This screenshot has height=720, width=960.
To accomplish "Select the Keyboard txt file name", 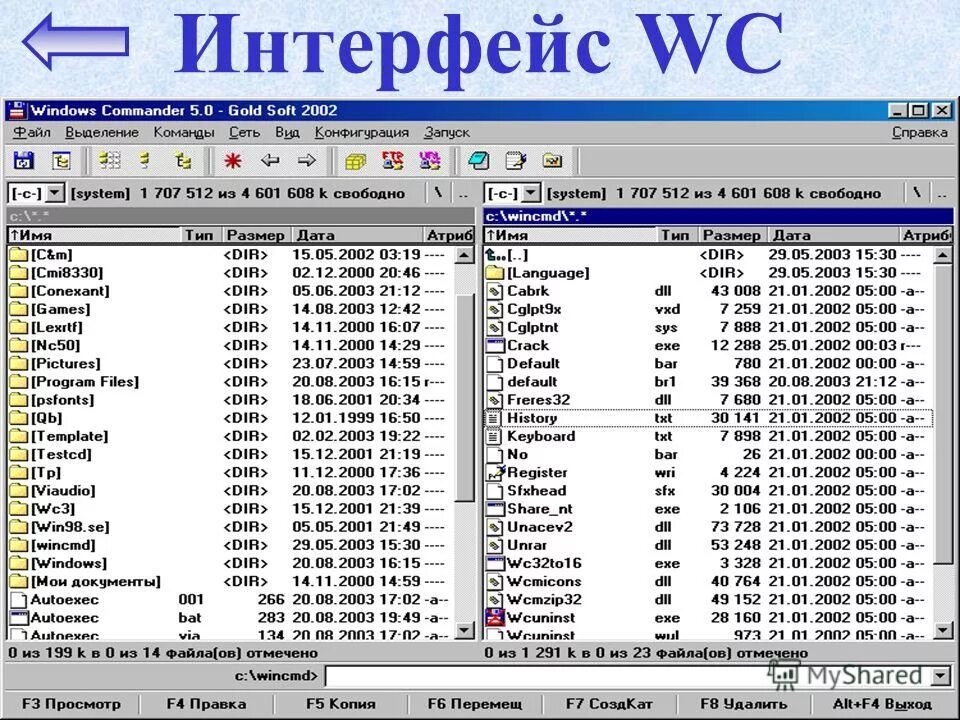I will pyautogui.click(x=541, y=437).
